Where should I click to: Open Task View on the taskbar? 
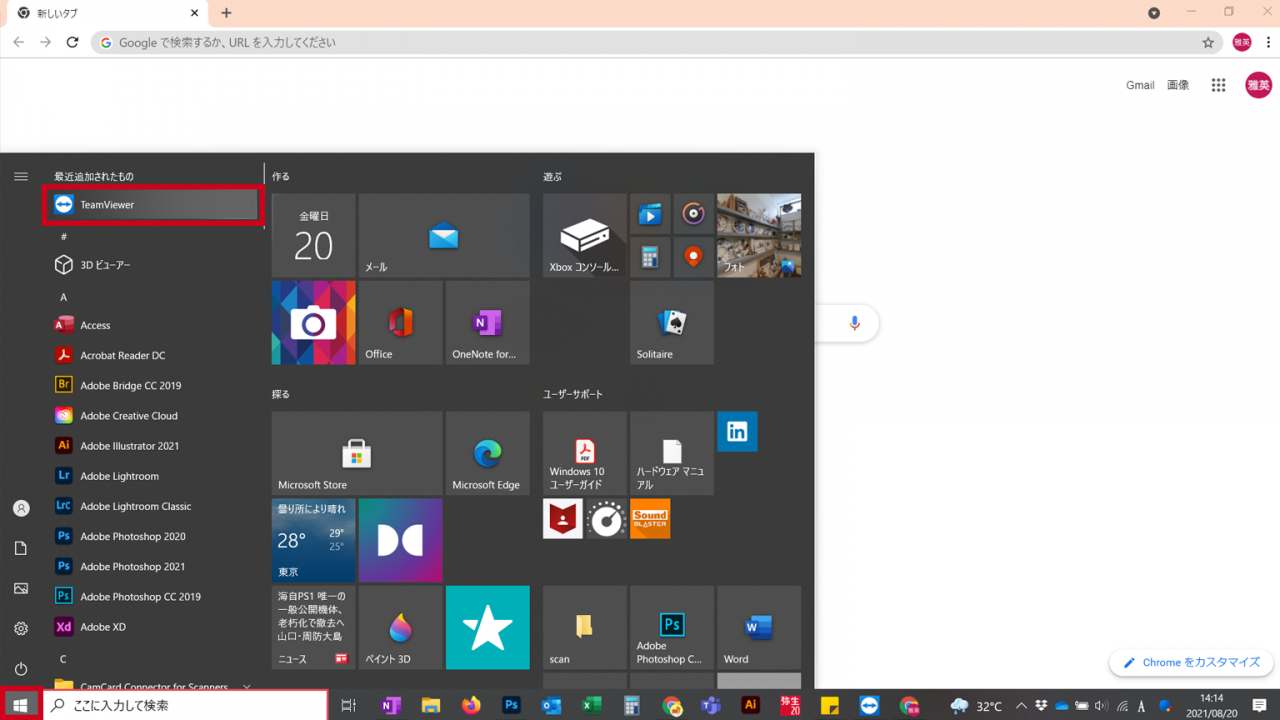348,706
